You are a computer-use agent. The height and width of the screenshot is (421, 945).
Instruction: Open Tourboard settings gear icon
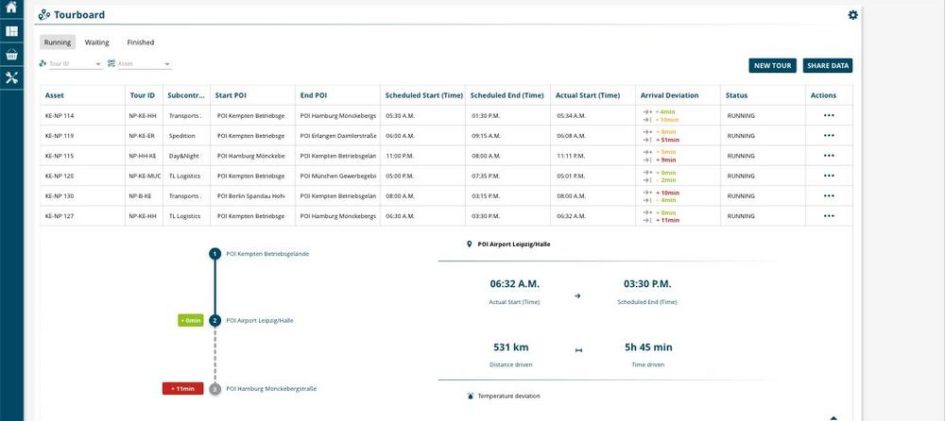click(852, 15)
